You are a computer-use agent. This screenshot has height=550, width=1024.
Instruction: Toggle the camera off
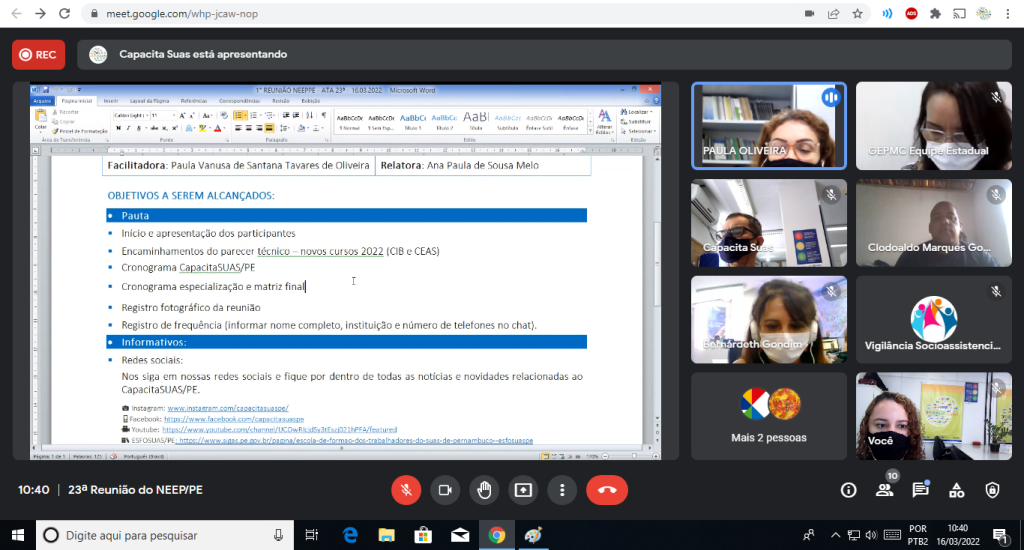[x=445, y=490]
